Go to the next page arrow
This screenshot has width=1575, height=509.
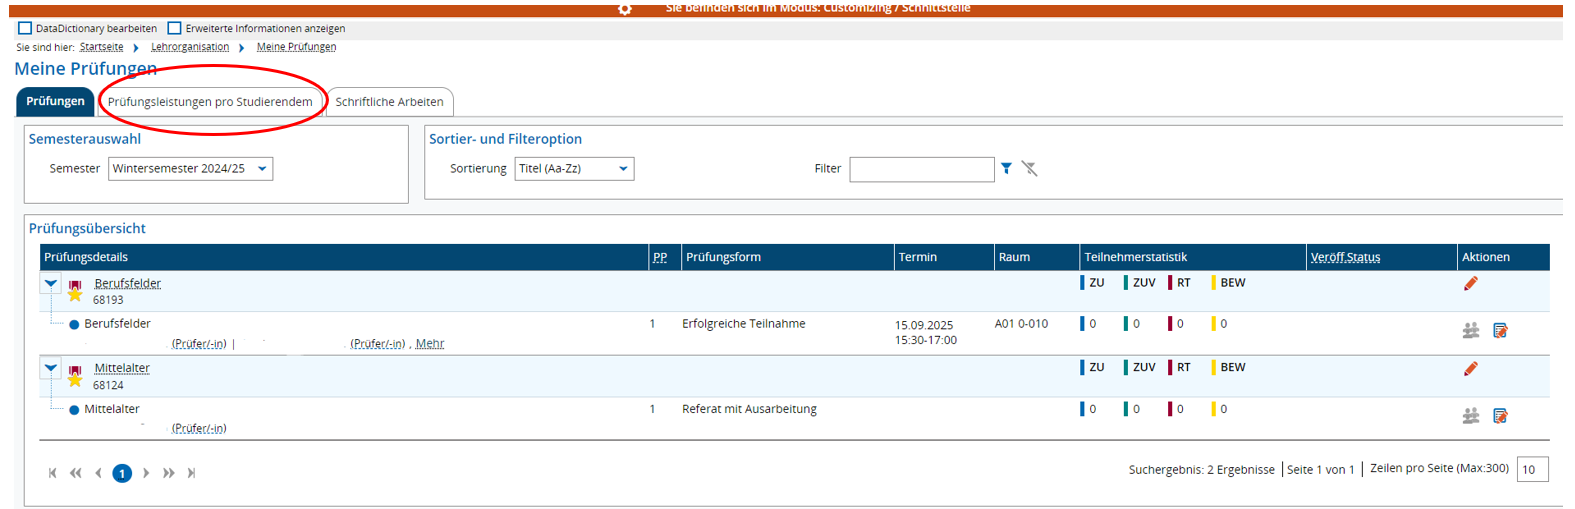click(x=146, y=473)
